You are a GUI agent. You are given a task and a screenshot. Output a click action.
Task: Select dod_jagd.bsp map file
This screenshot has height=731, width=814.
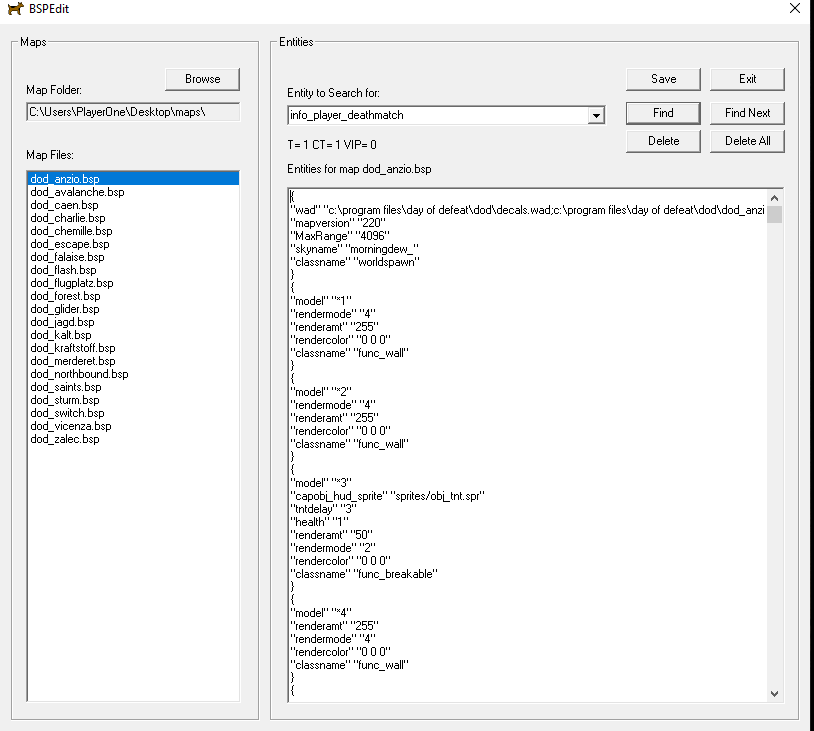click(133, 322)
